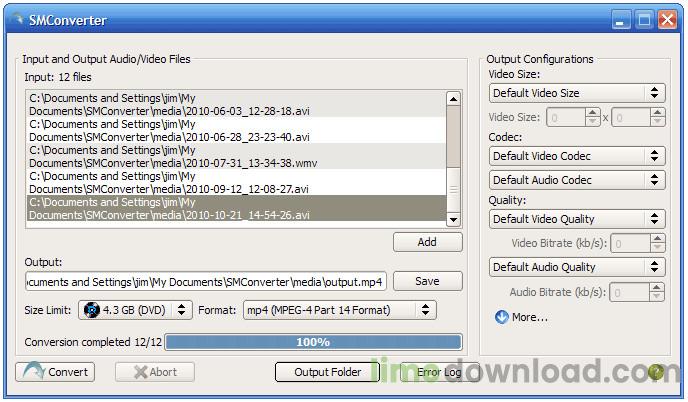Click the file list scroll down arrow

453,219
